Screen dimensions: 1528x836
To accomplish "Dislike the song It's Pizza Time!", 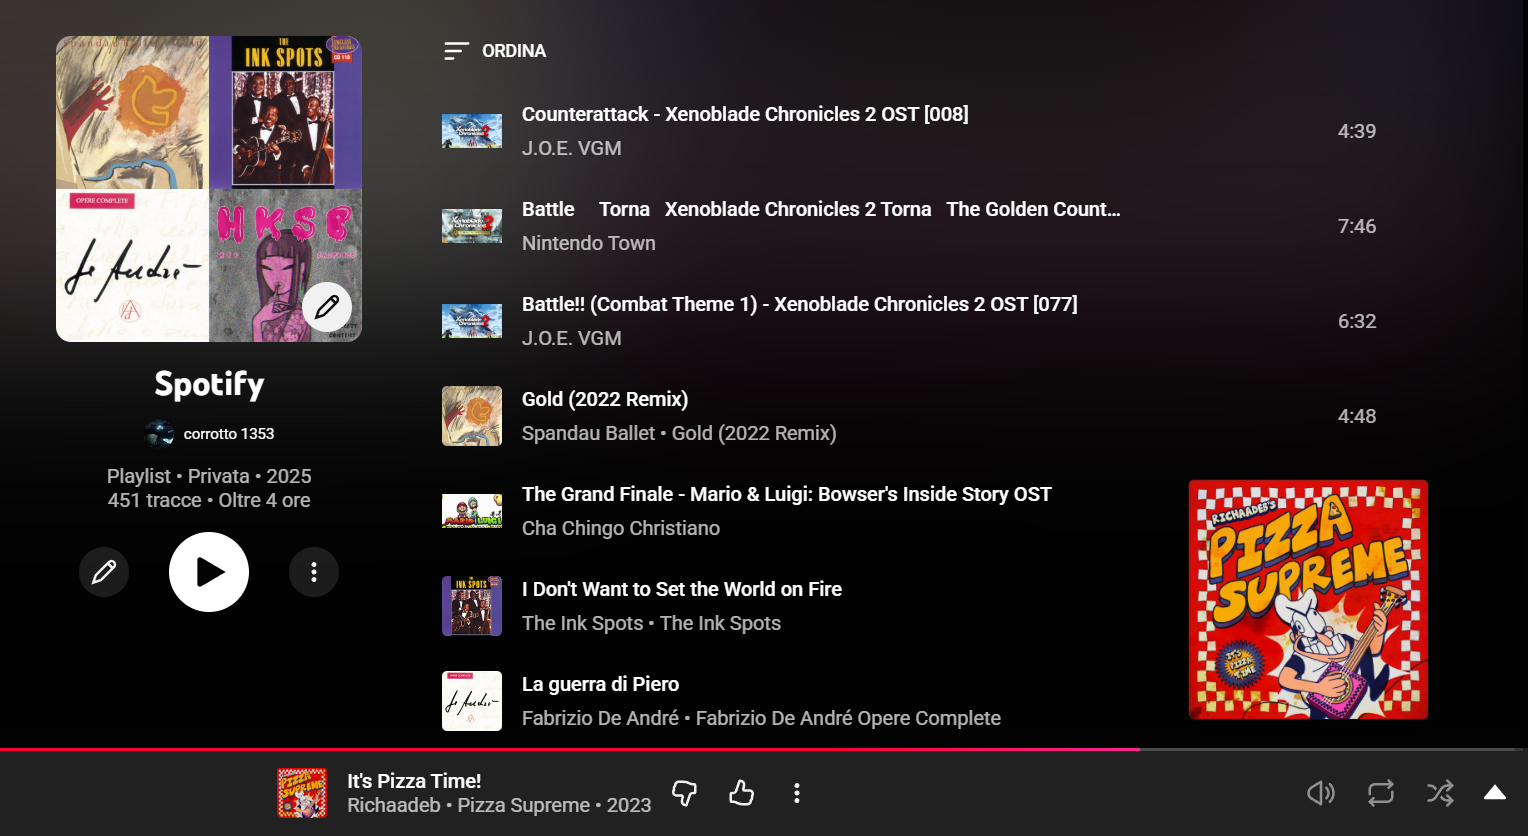I will click(684, 793).
